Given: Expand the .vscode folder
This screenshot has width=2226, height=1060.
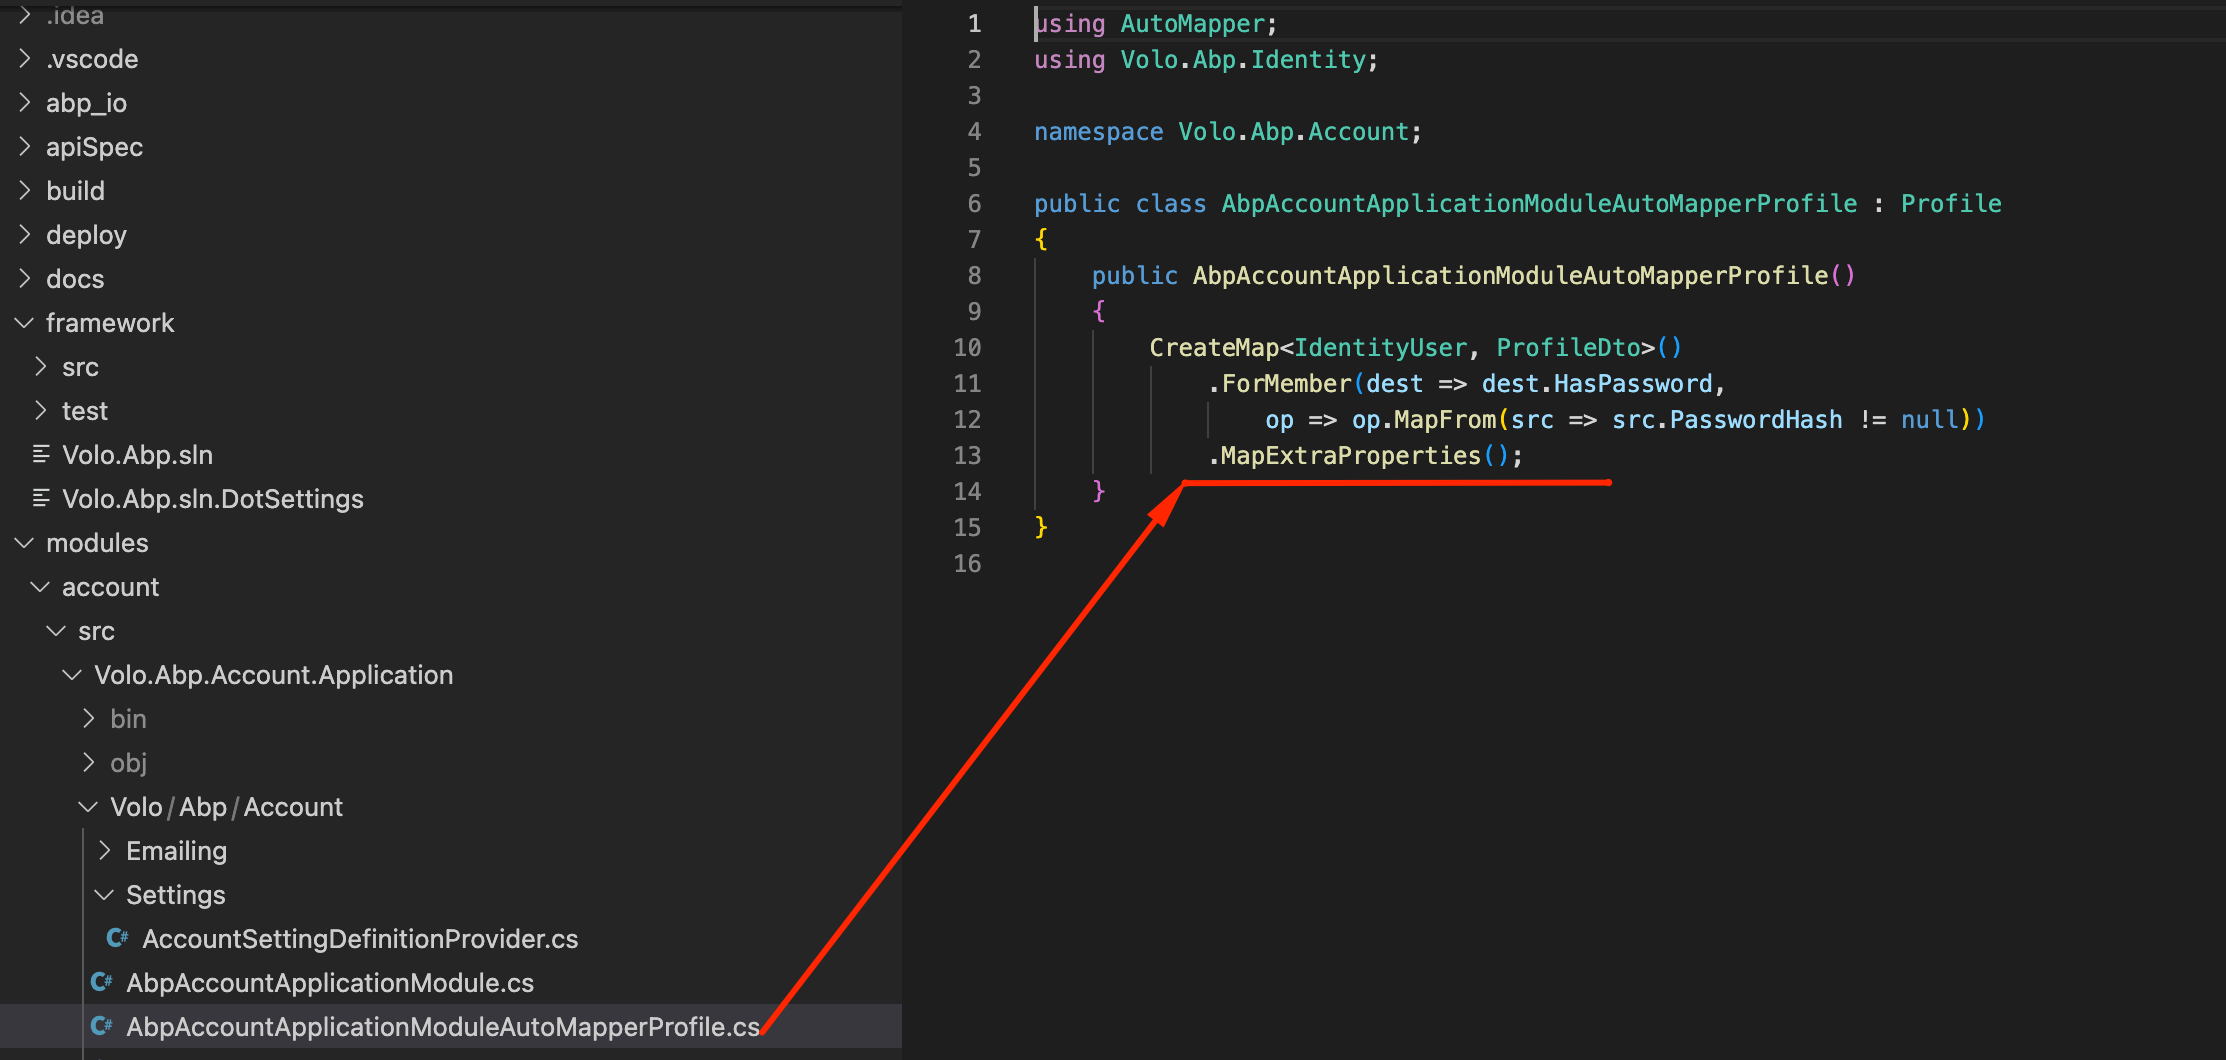Looking at the screenshot, I should click(24, 58).
